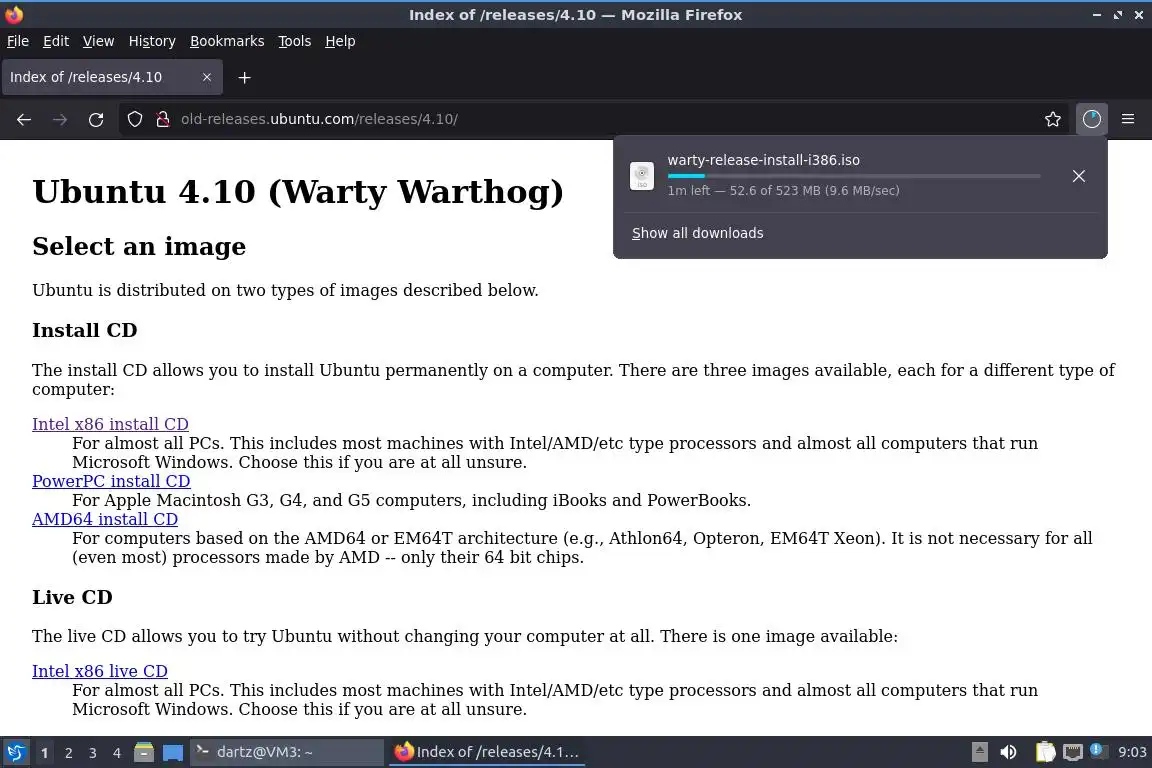1152x768 pixels.
Task: Bookmark this page with the star
Action: pos(1052,119)
